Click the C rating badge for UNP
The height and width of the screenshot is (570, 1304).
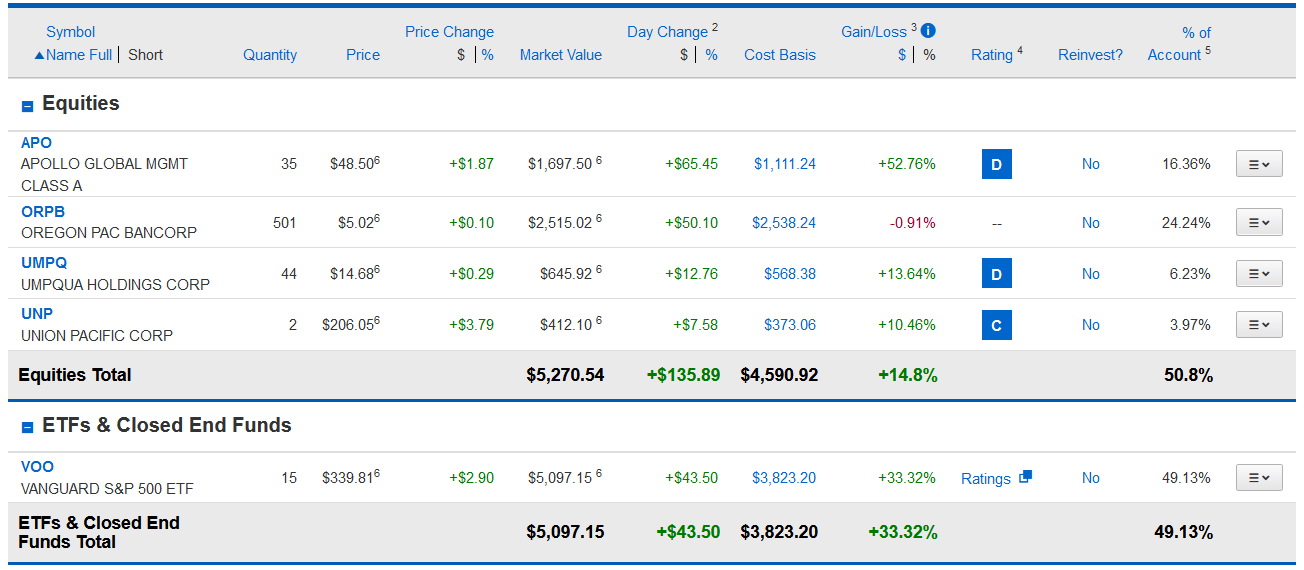click(996, 325)
